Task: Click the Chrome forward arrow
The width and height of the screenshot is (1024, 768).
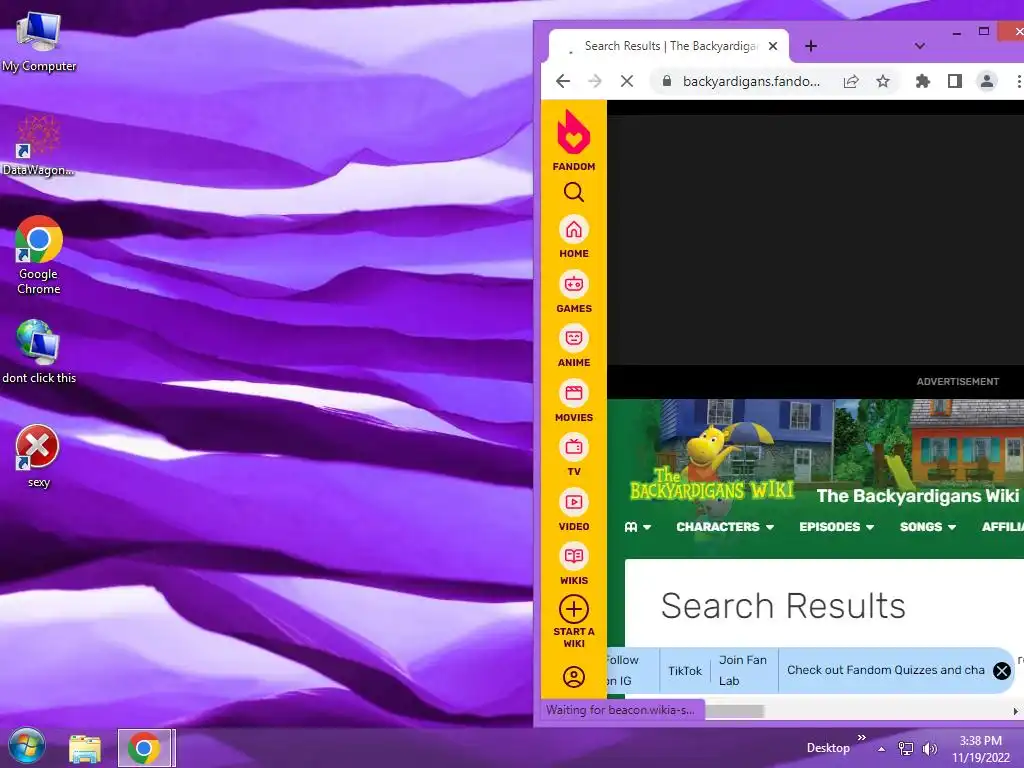Action: pyautogui.click(x=594, y=81)
